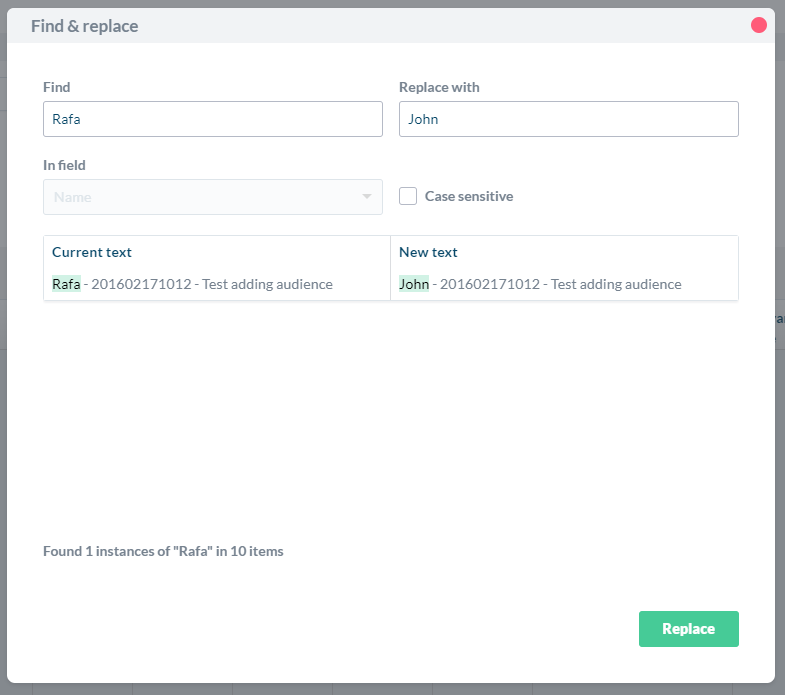
Task: Click the highlighted Rafa in current text
Action: tap(66, 284)
